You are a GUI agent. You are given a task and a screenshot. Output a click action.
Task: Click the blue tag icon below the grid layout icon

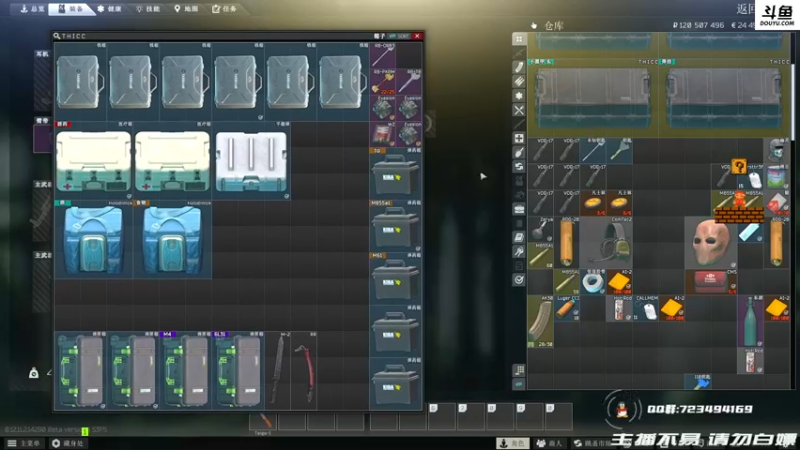[x=519, y=384]
